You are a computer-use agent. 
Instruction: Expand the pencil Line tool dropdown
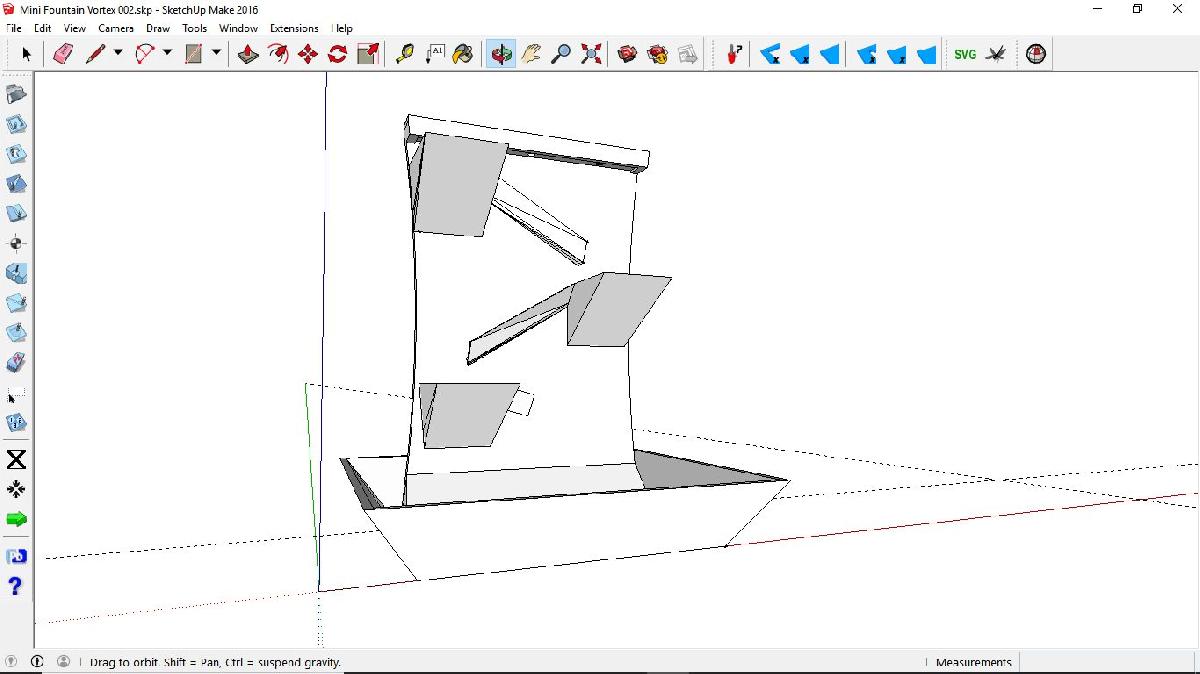pyautogui.click(x=118, y=54)
